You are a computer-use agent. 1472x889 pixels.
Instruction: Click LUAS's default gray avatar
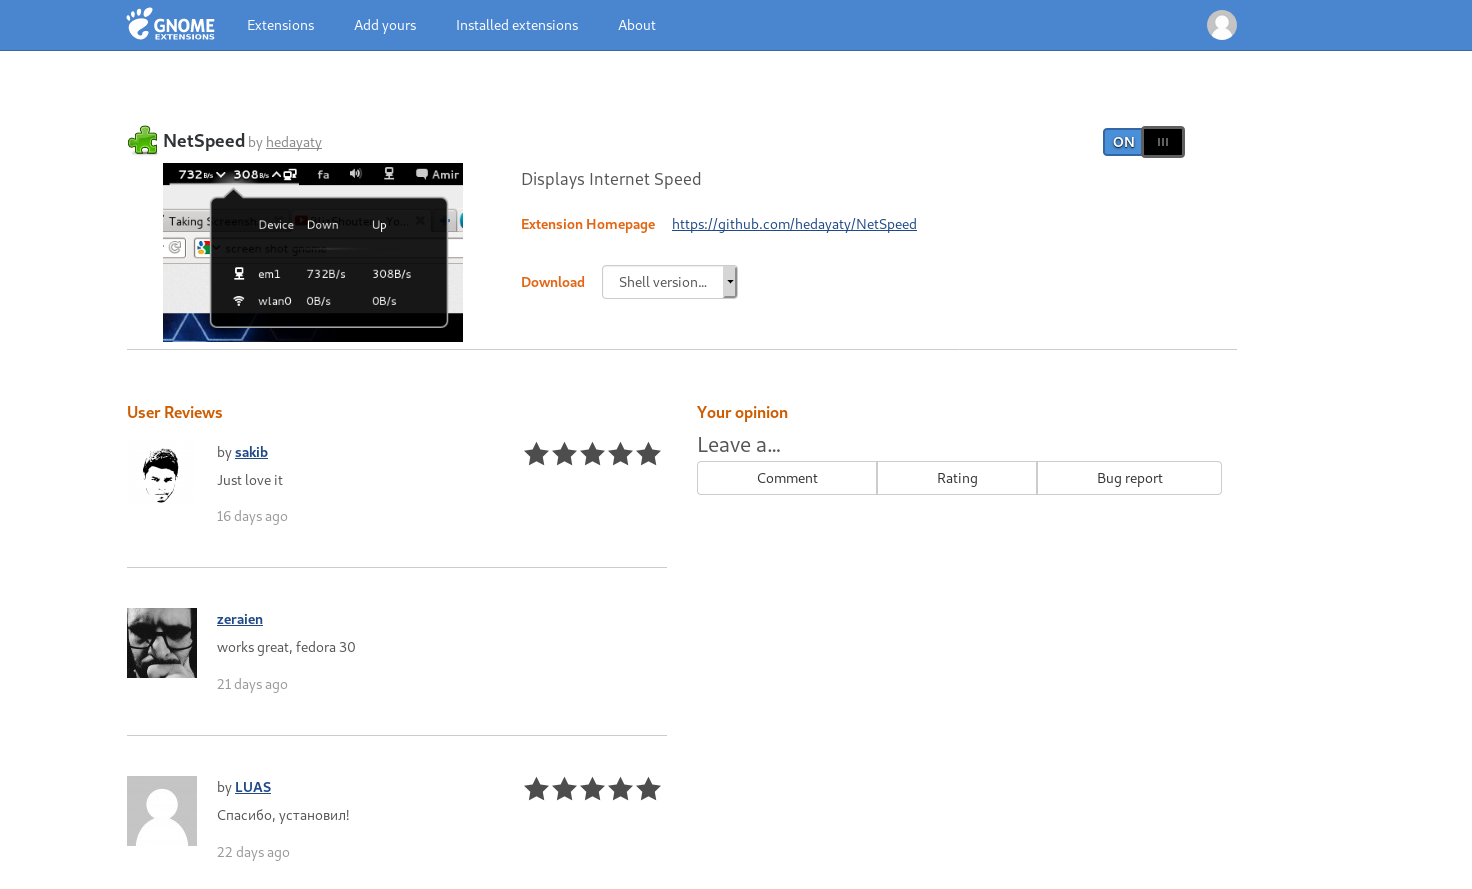(x=162, y=811)
